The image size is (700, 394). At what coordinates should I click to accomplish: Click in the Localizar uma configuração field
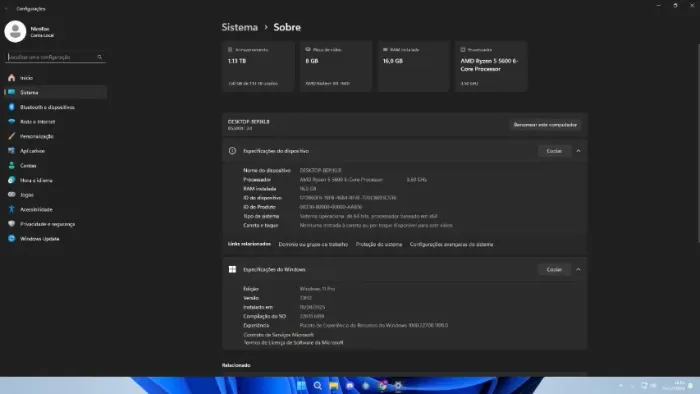[55, 57]
